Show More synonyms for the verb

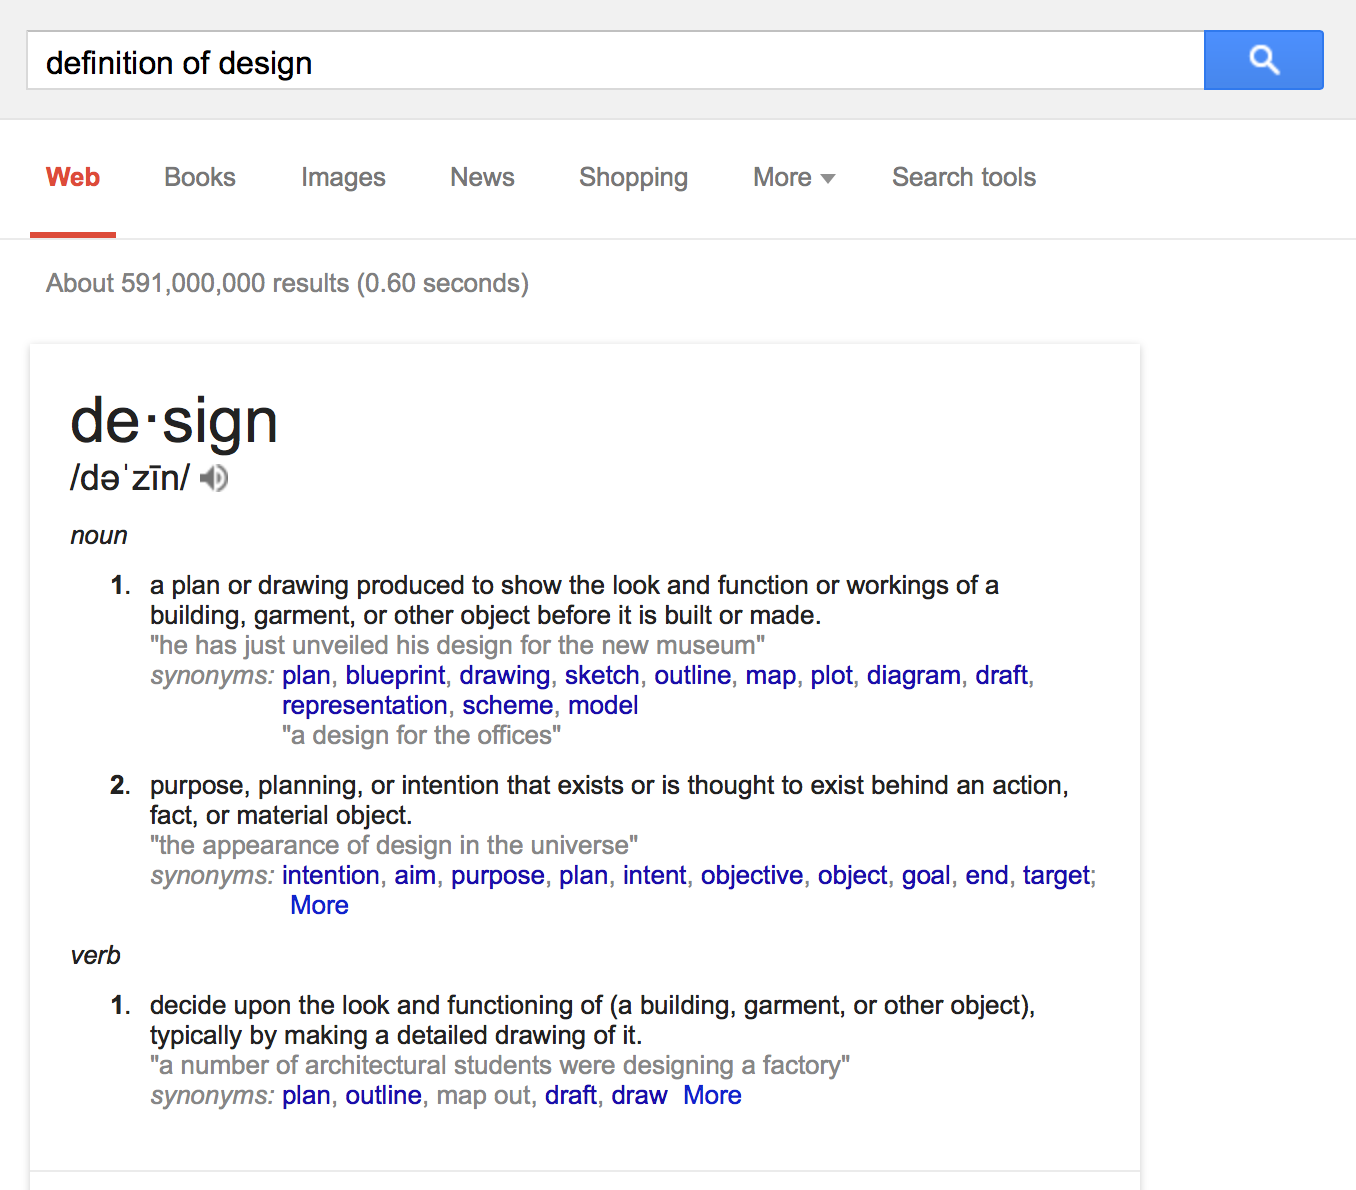click(712, 1095)
